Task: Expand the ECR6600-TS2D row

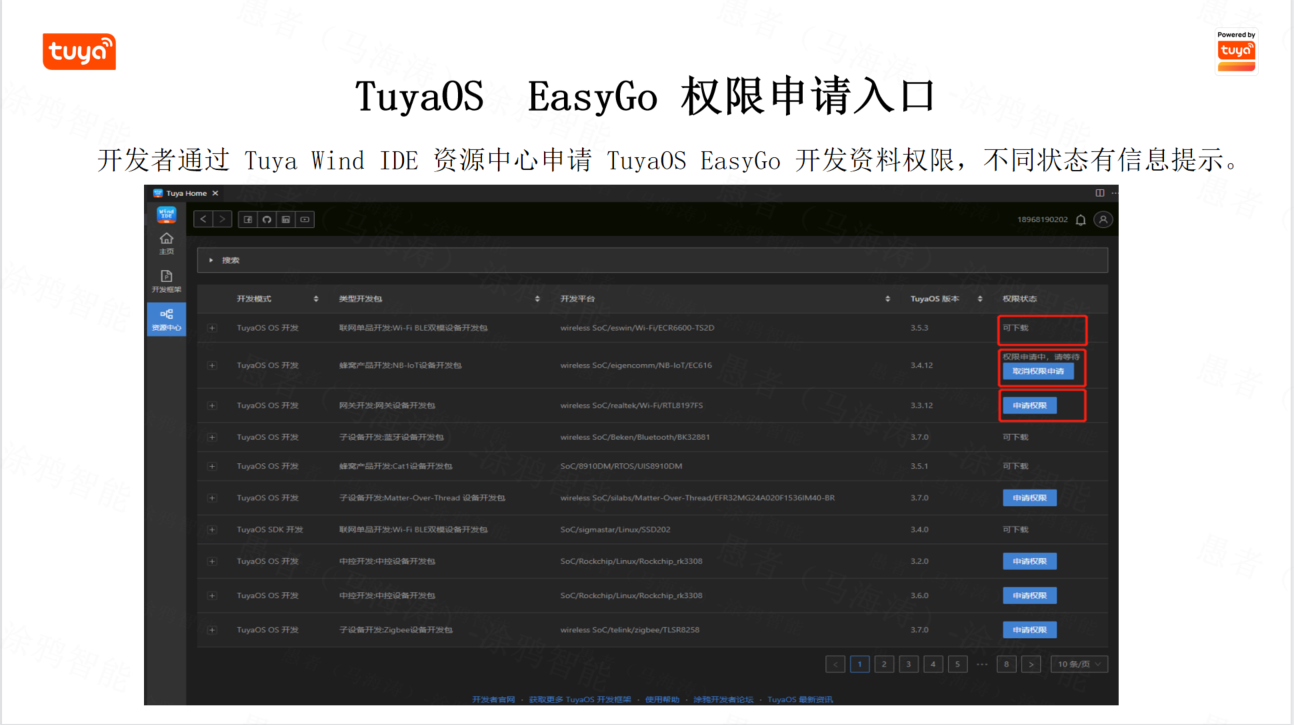Action: click(x=211, y=328)
